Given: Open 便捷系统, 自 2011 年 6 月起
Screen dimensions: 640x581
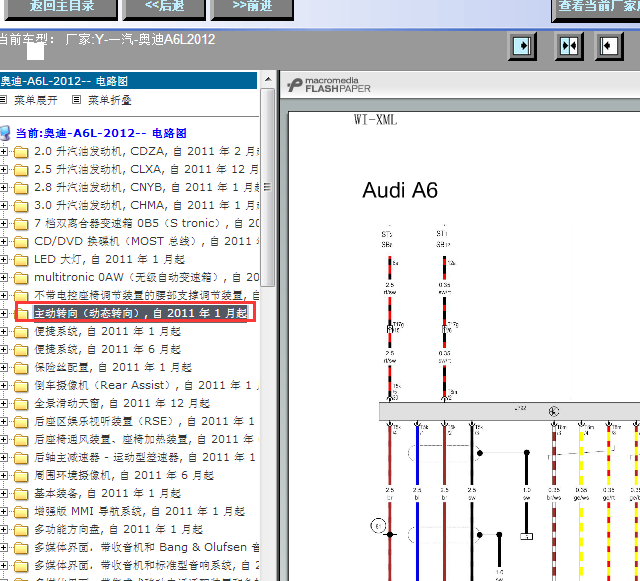Looking at the screenshot, I should click(x=107, y=349).
